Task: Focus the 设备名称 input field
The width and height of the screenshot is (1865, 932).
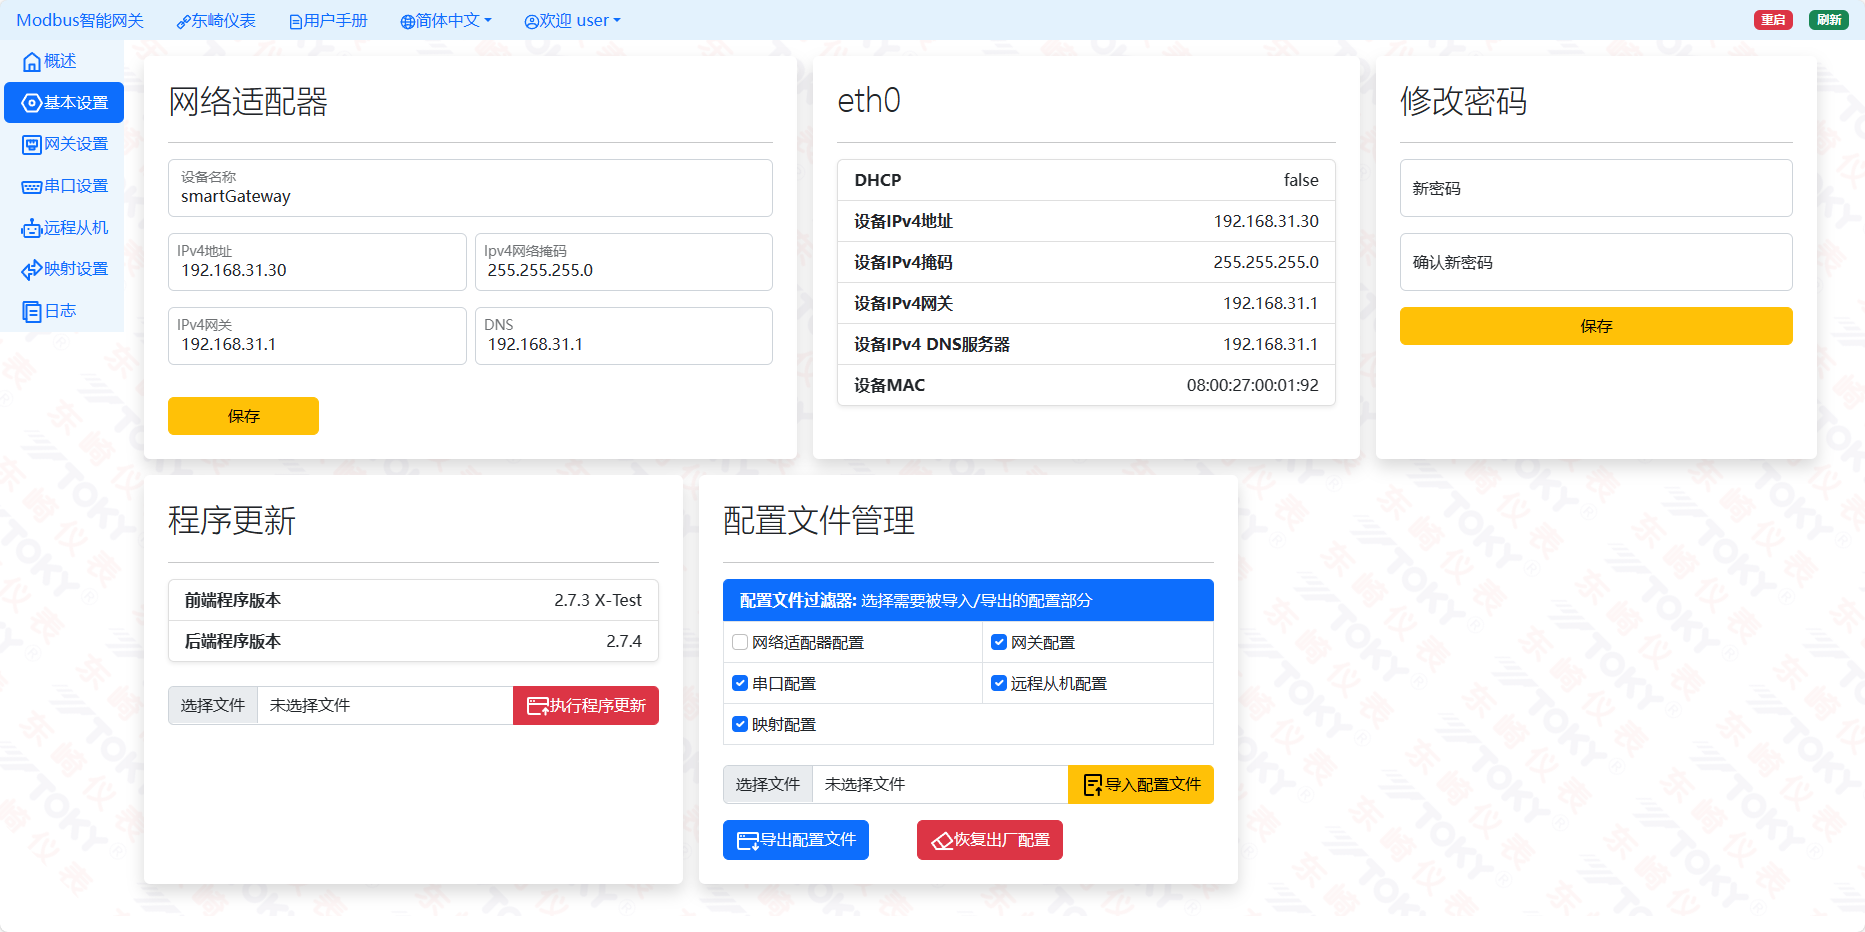Action: pos(470,188)
